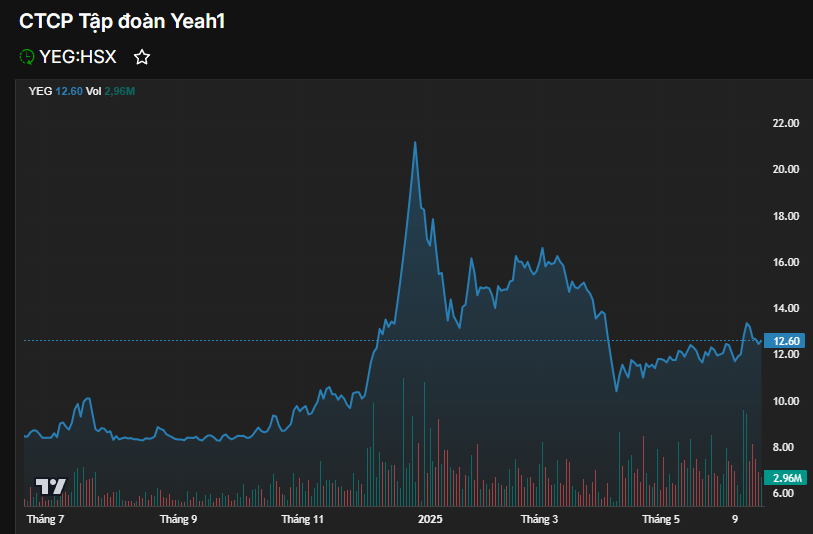Click the Vol legend label on chart
813x534 pixels.
tap(93, 91)
